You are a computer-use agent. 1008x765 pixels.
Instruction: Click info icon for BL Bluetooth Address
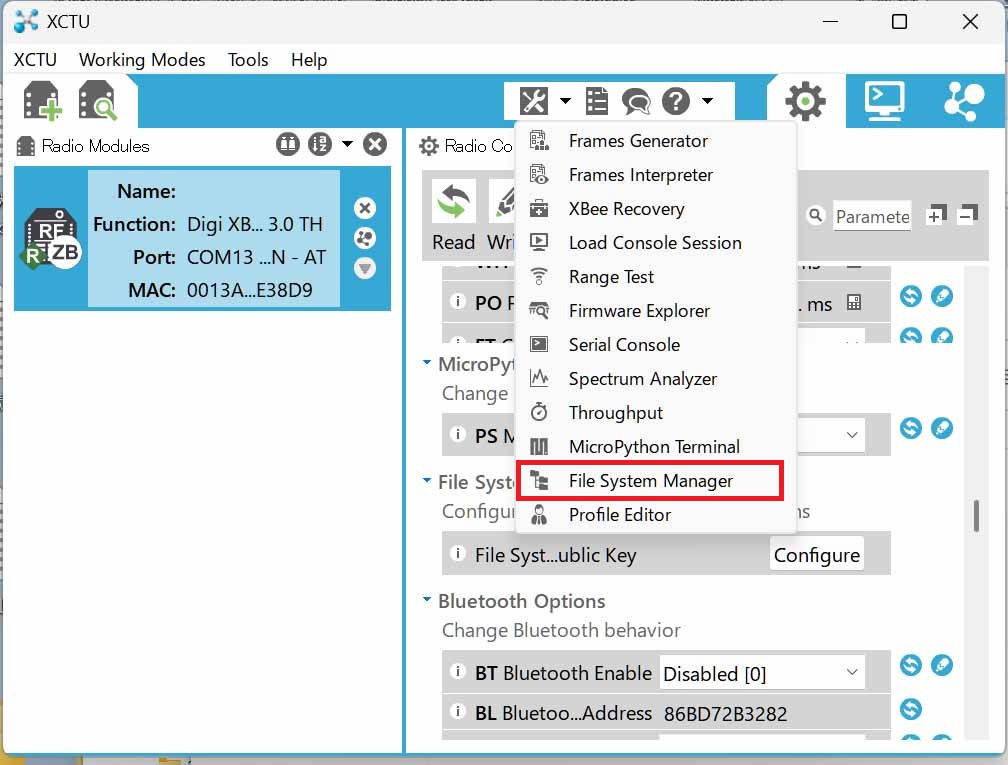[458, 711]
